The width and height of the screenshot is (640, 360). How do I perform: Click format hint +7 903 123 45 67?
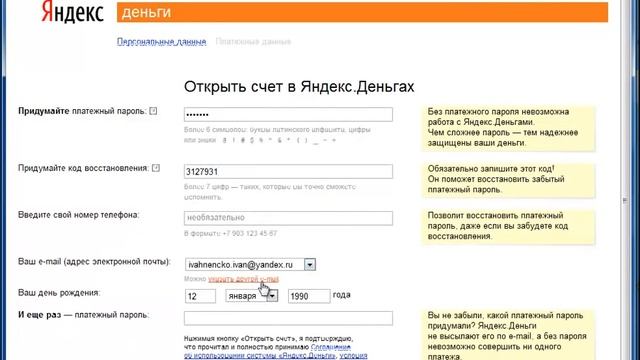click(231, 233)
